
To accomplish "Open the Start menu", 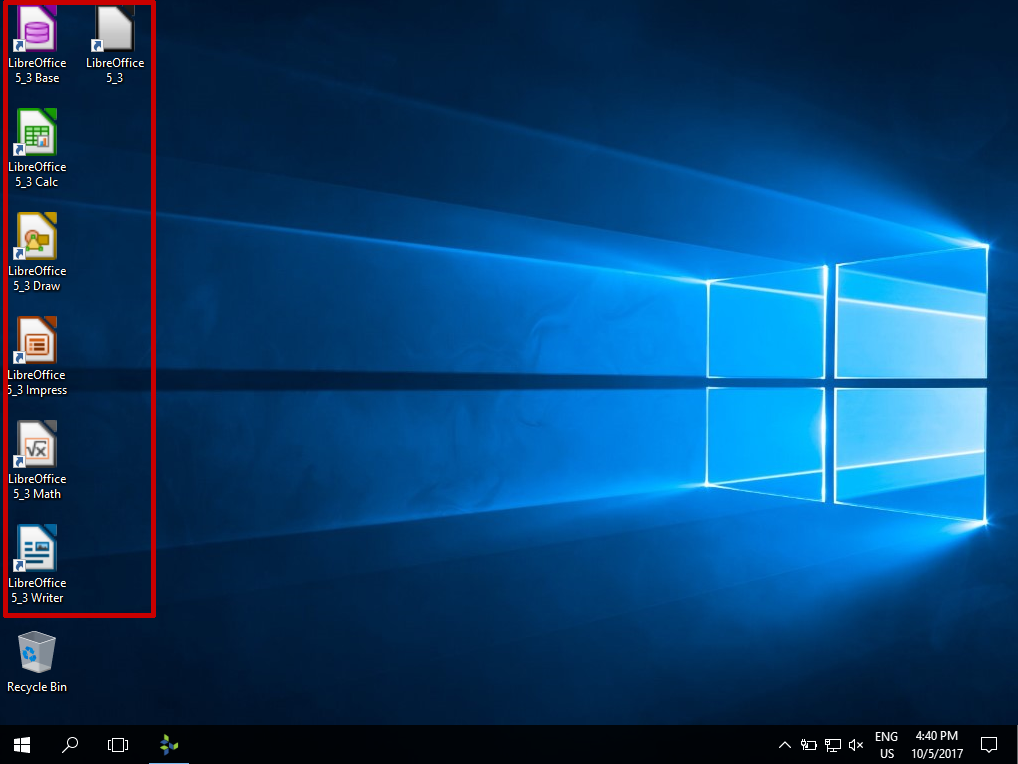I will [x=20, y=744].
